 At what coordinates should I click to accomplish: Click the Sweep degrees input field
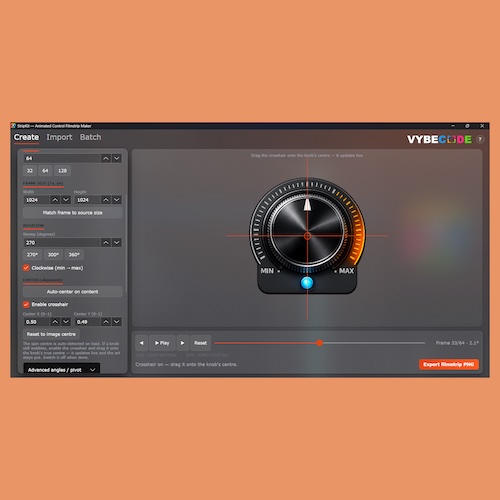coord(62,242)
